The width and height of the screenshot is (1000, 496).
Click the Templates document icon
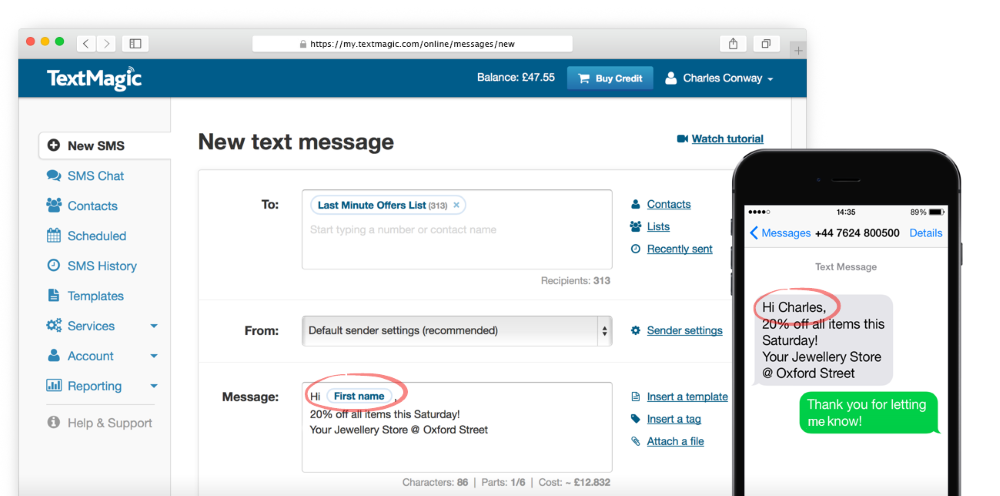click(54, 295)
